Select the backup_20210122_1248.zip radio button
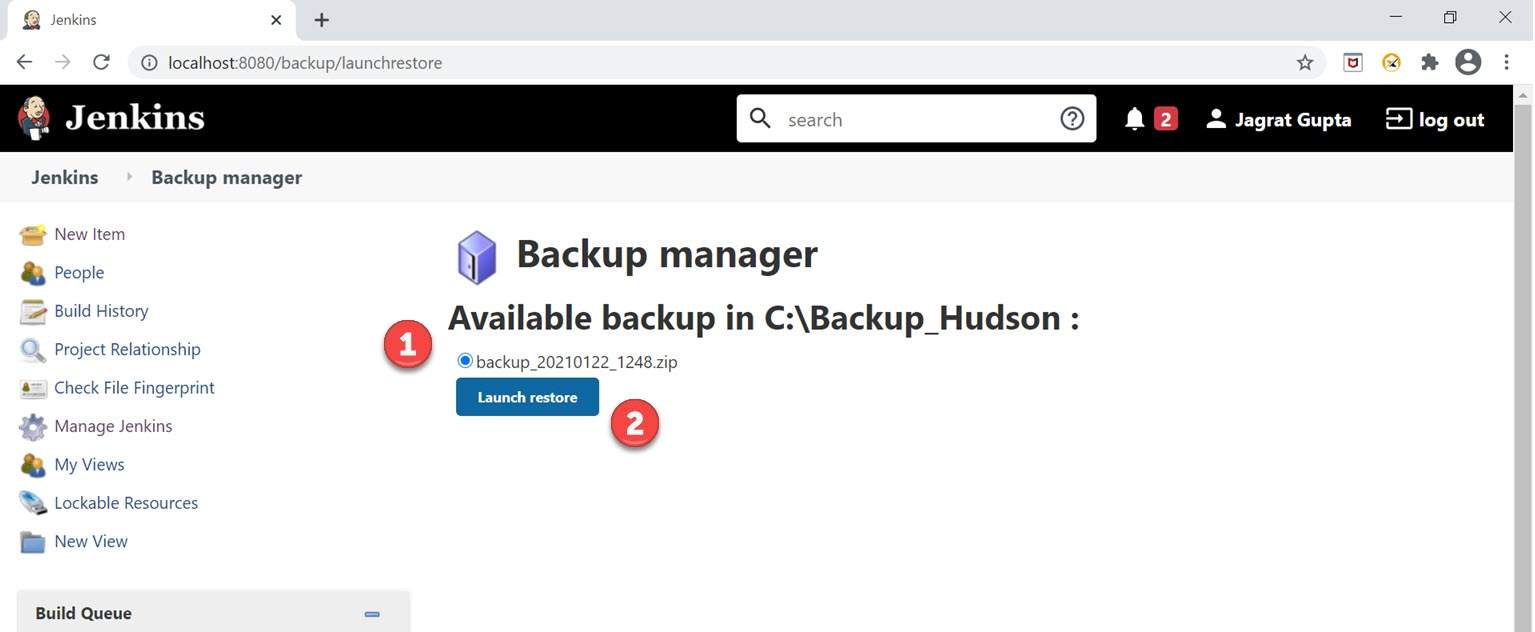1535x632 pixels. (465, 361)
